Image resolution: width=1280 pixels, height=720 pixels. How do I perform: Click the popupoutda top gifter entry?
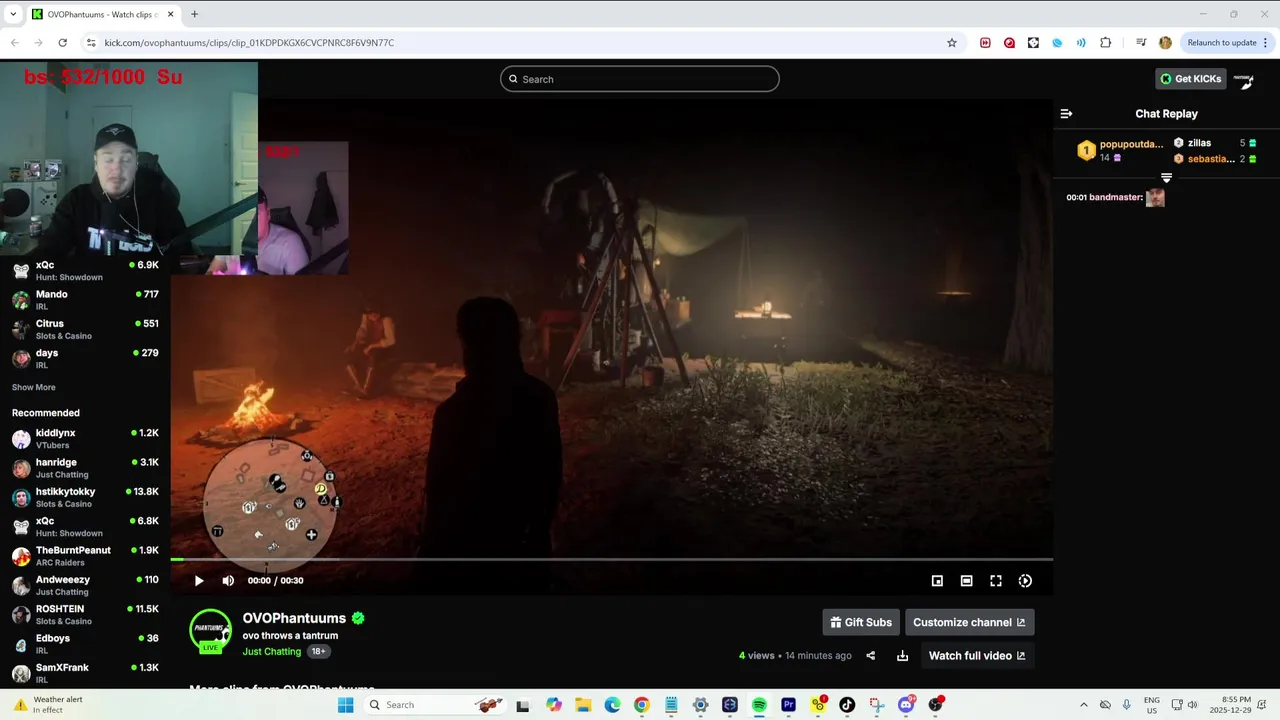coord(1120,150)
